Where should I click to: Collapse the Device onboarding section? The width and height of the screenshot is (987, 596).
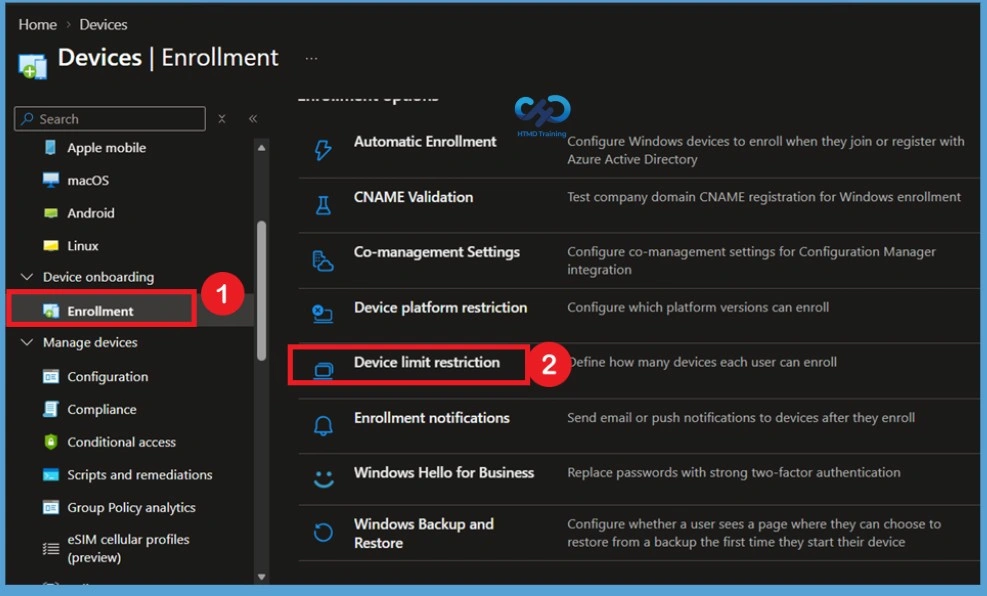(x=27, y=277)
